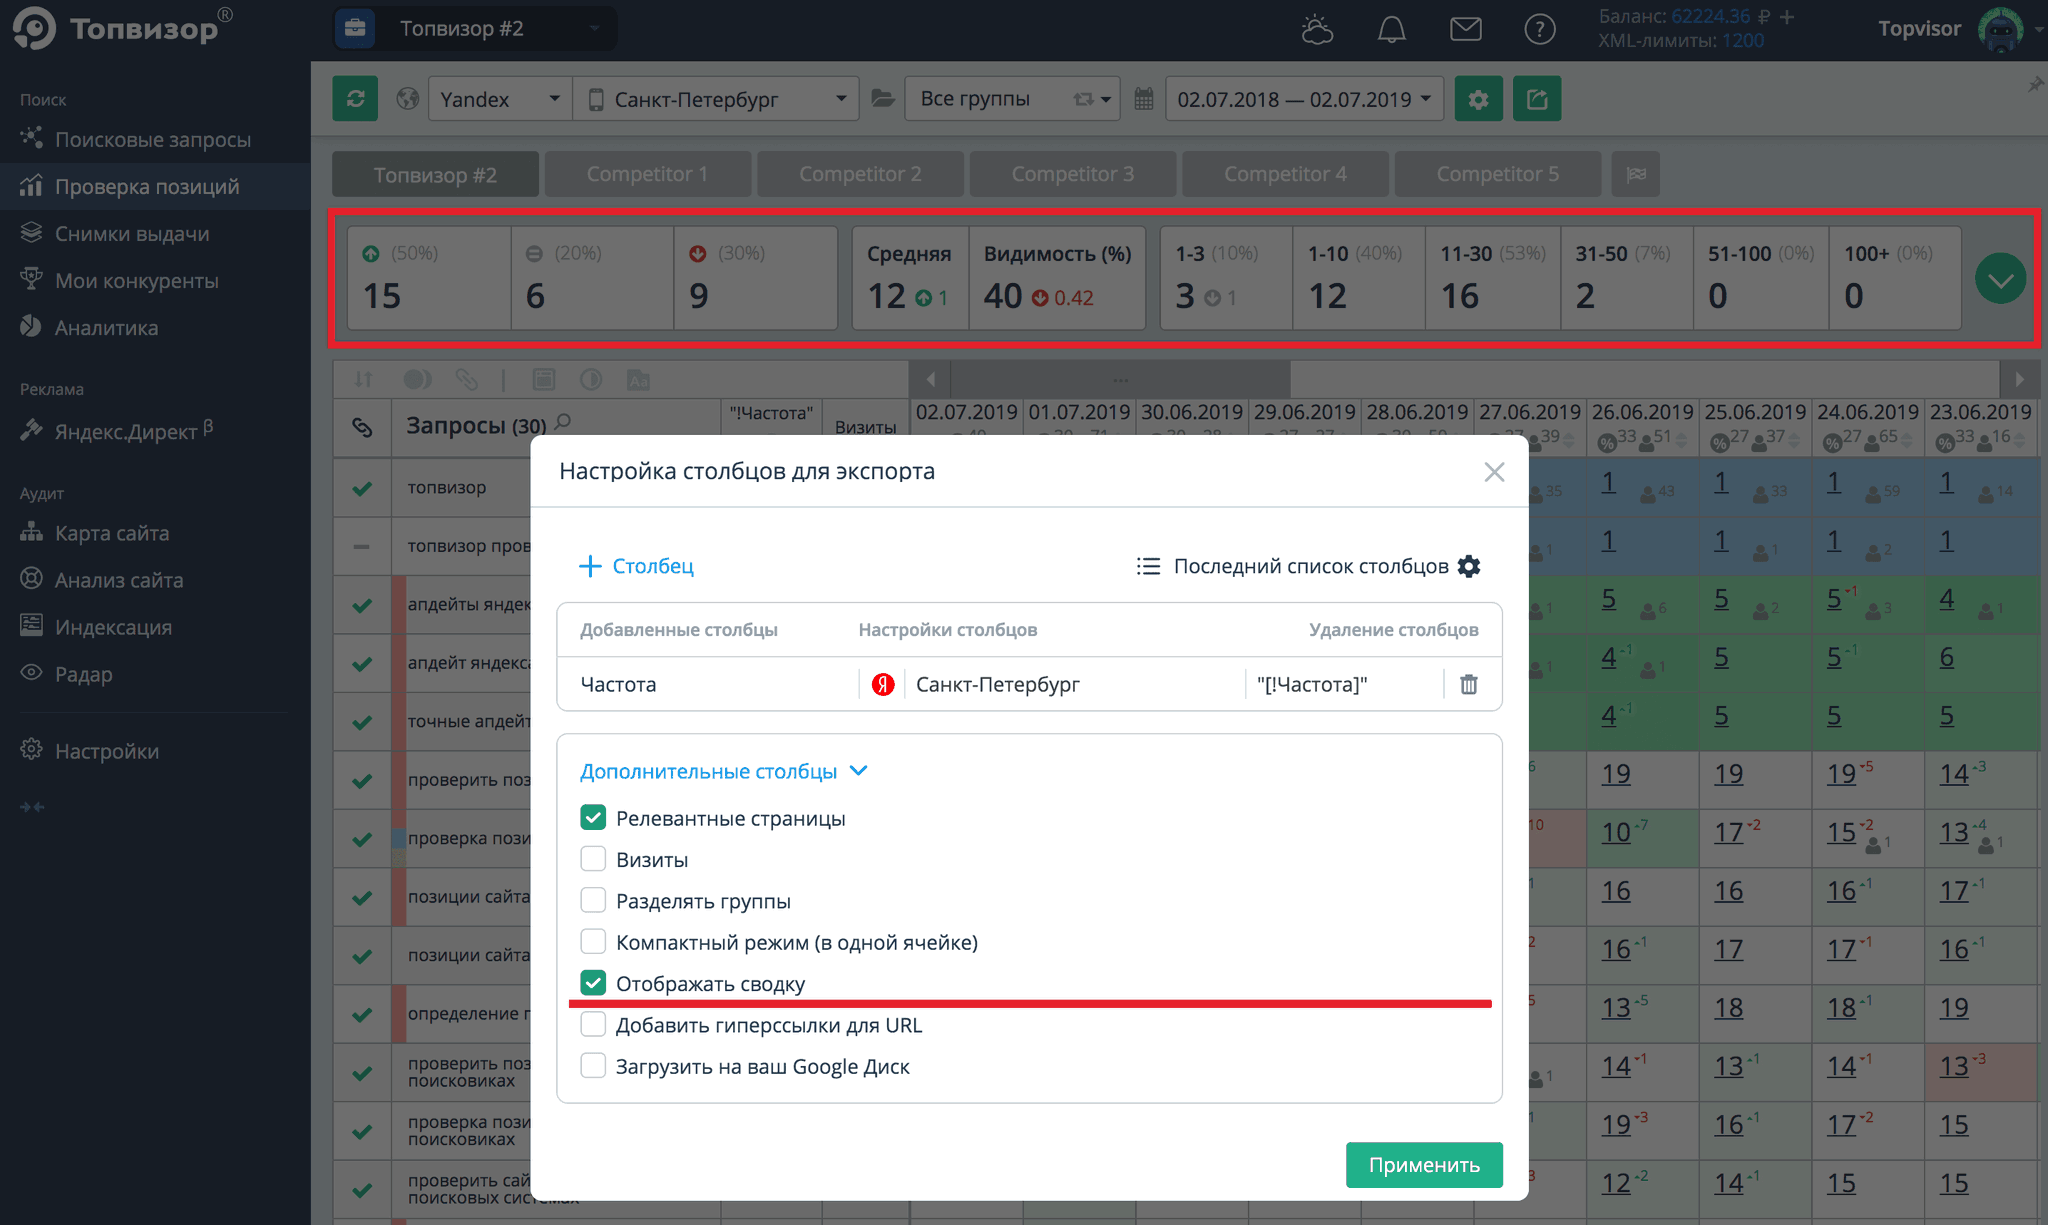The width and height of the screenshot is (2048, 1225).
Task: Open Снимки выдачи in sidebar
Action: [x=132, y=233]
